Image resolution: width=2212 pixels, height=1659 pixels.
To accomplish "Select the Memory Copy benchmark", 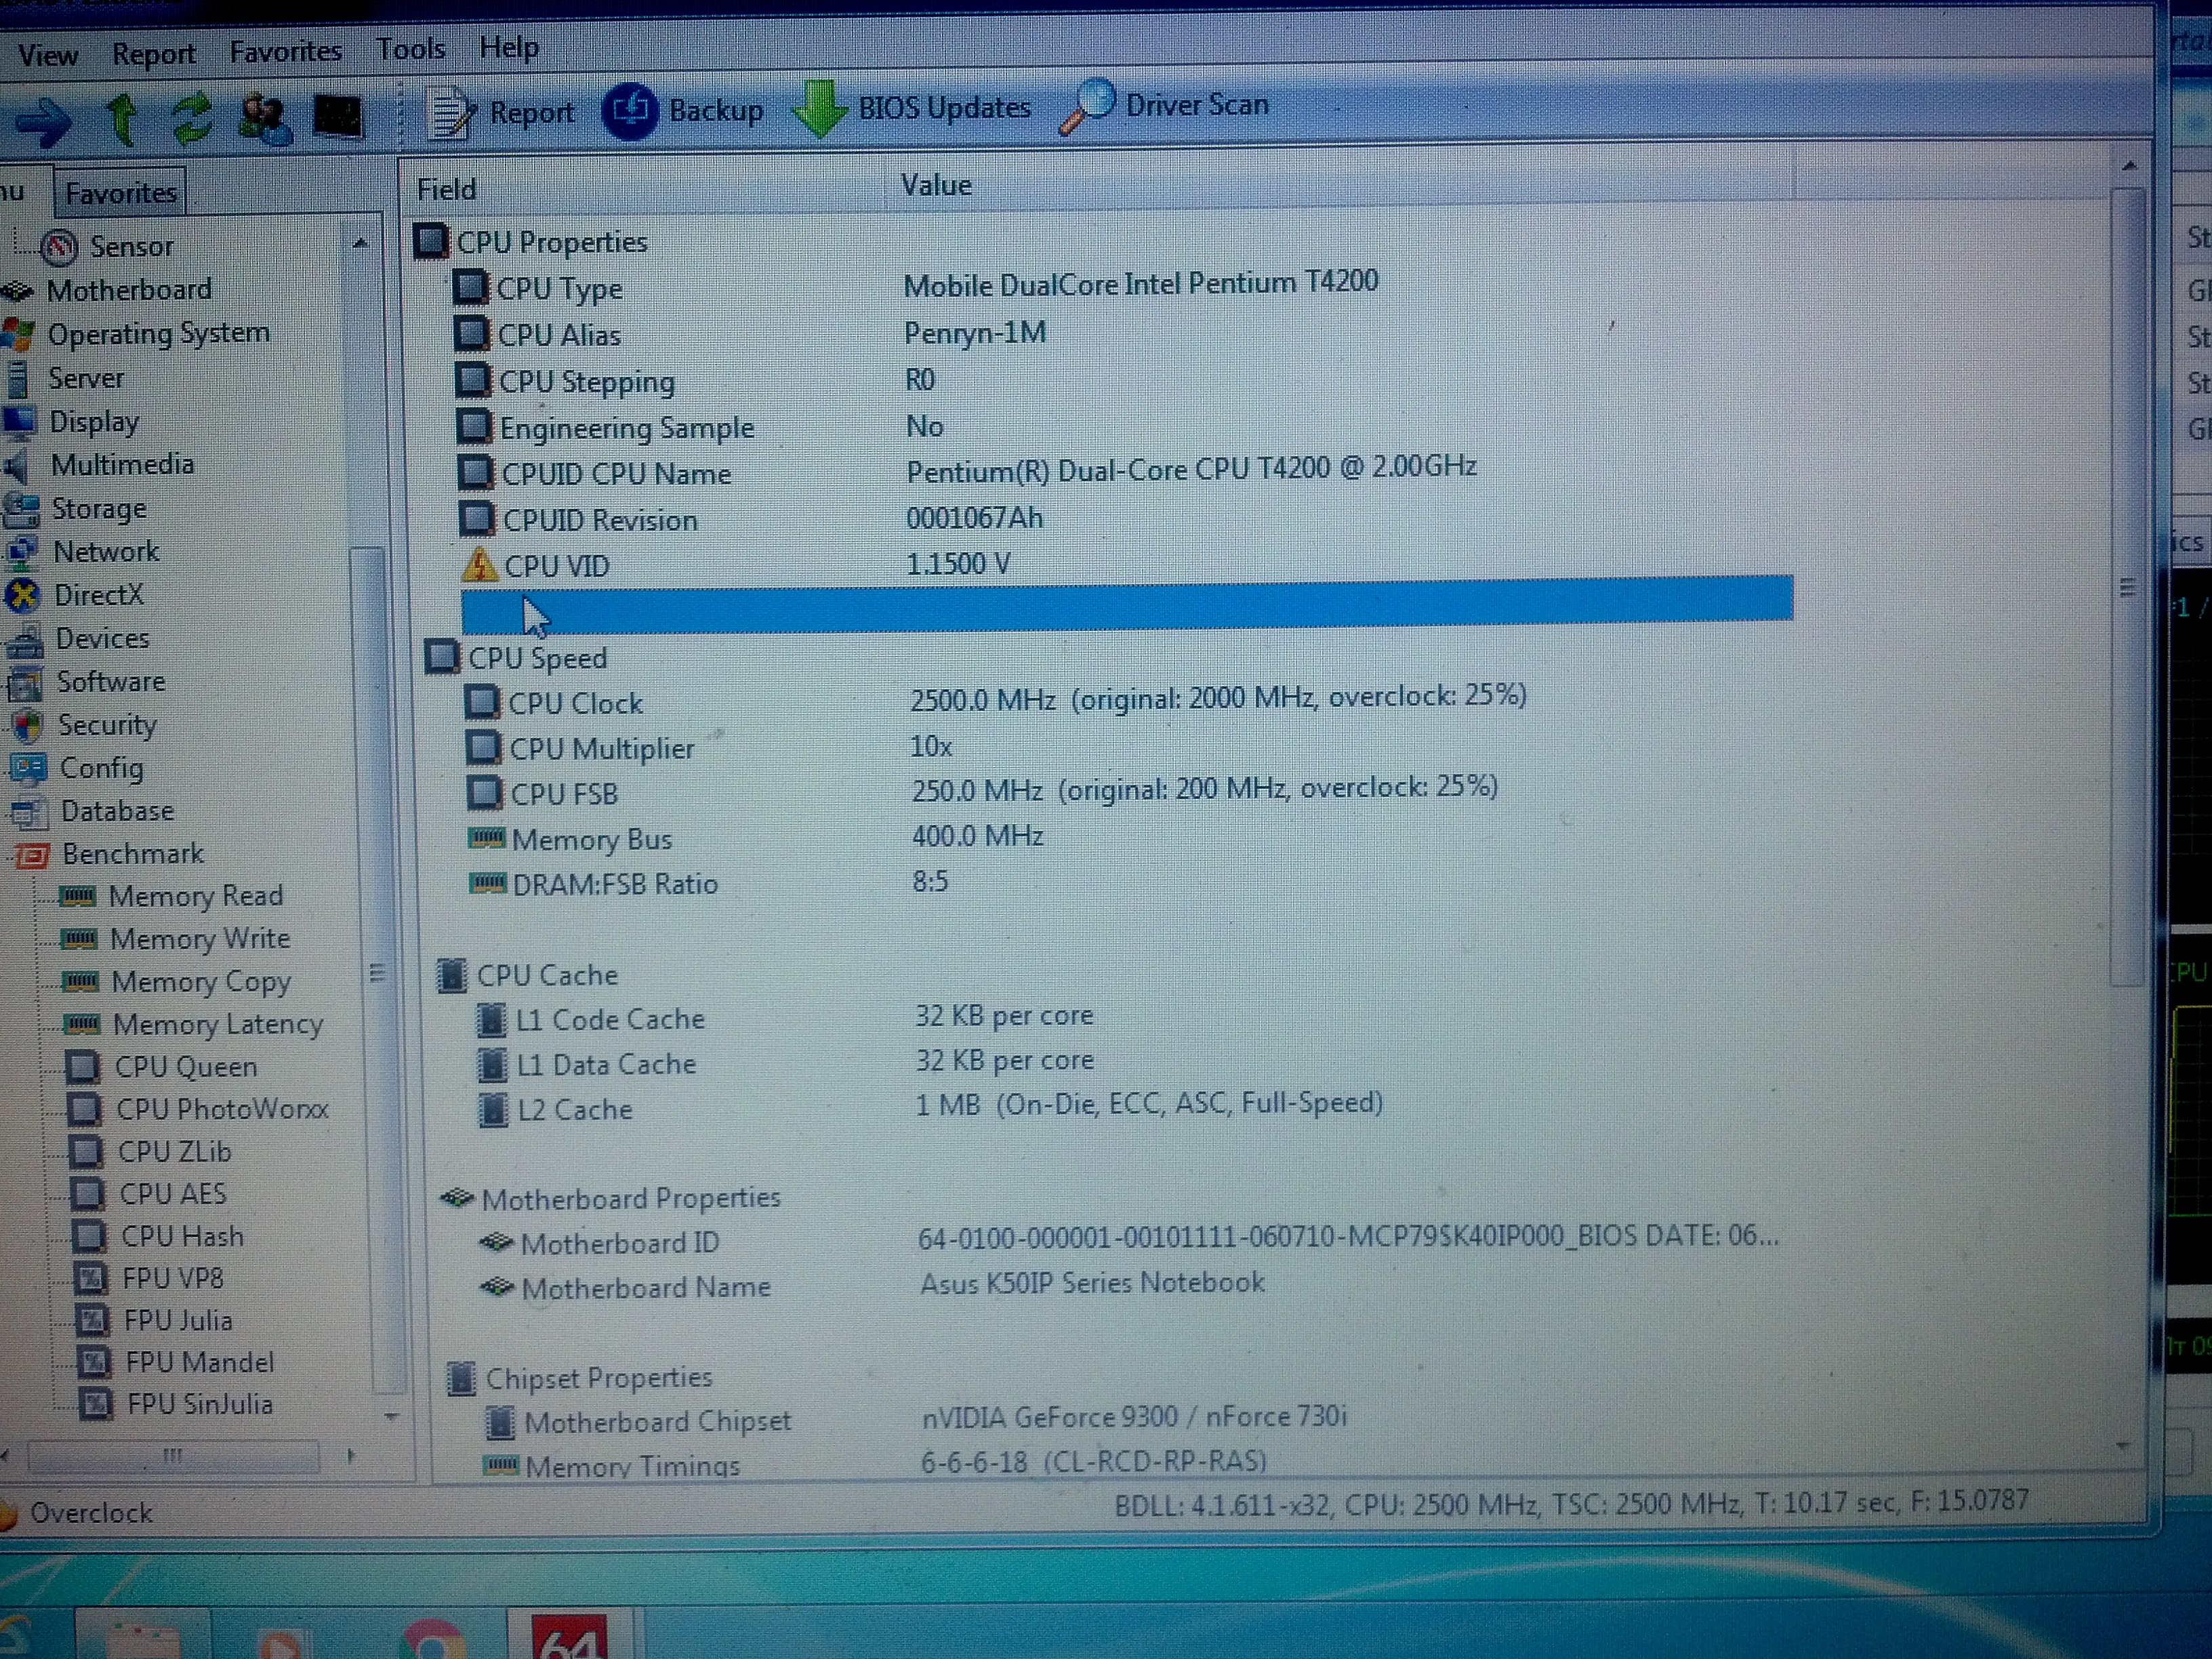I will [x=201, y=982].
